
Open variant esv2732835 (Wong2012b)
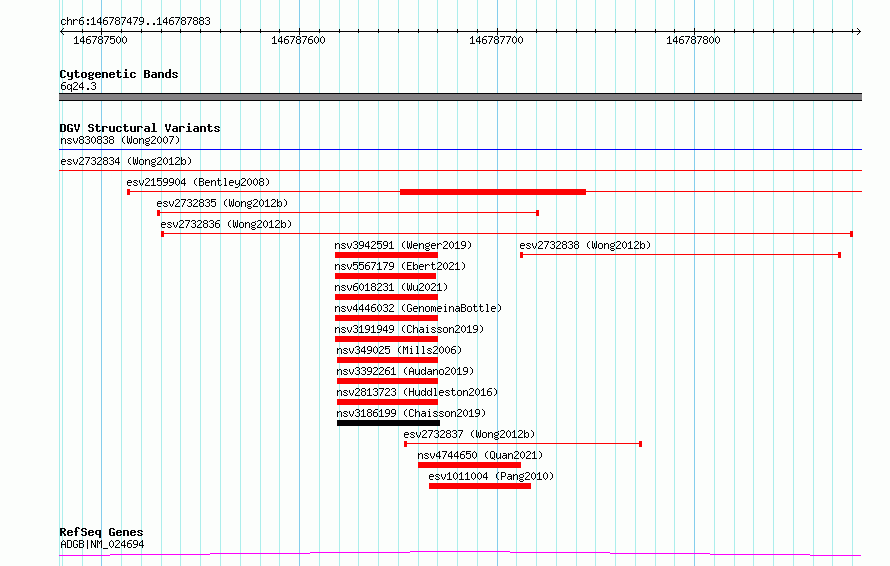pyautogui.click(x=222, y=203)
